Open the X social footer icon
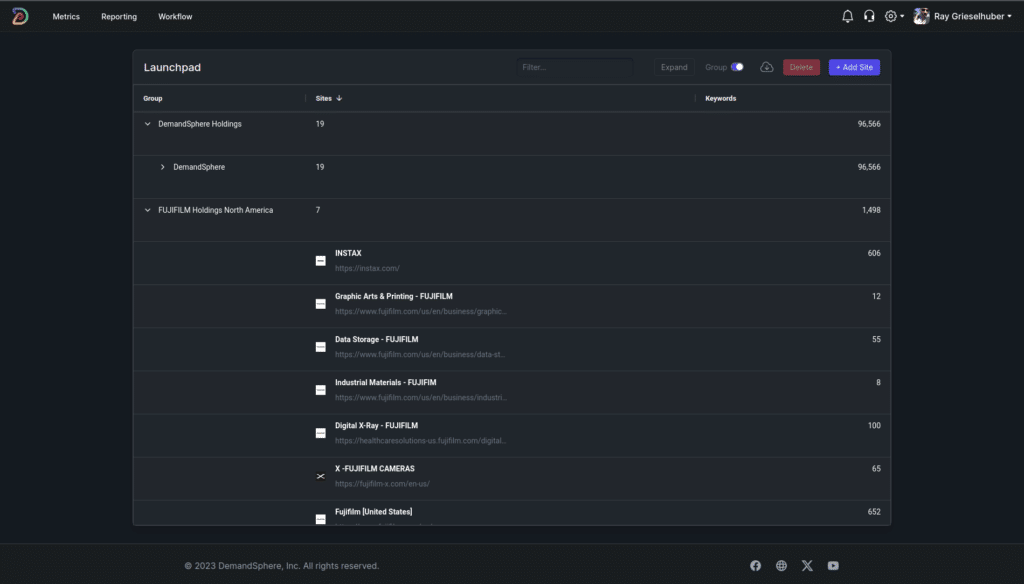The image size is (1024, 584). point(807,566)
